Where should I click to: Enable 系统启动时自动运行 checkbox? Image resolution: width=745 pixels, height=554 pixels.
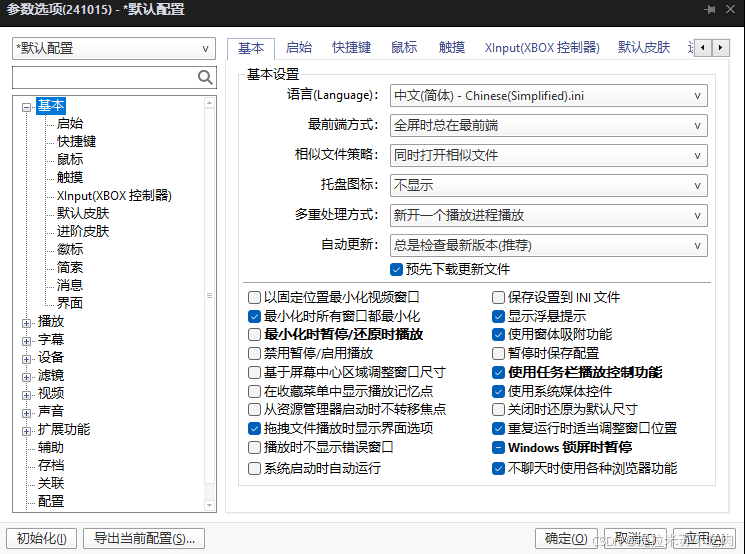tap(254, 468)
